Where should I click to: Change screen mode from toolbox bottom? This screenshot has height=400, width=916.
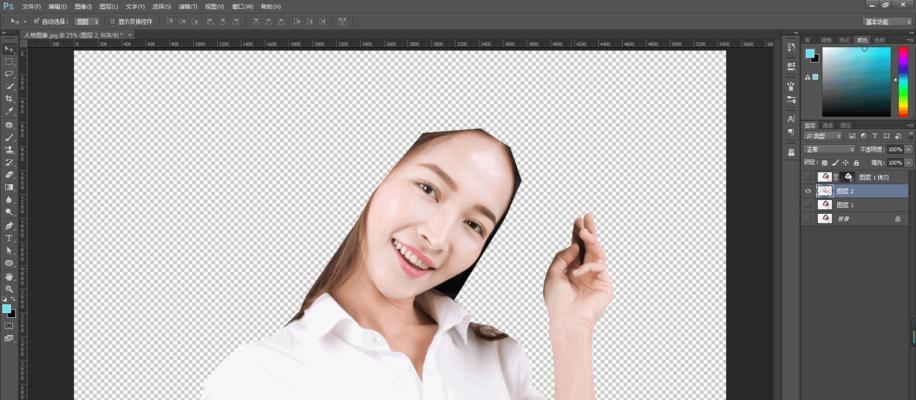pyautogui.click(x=9, y=338)
